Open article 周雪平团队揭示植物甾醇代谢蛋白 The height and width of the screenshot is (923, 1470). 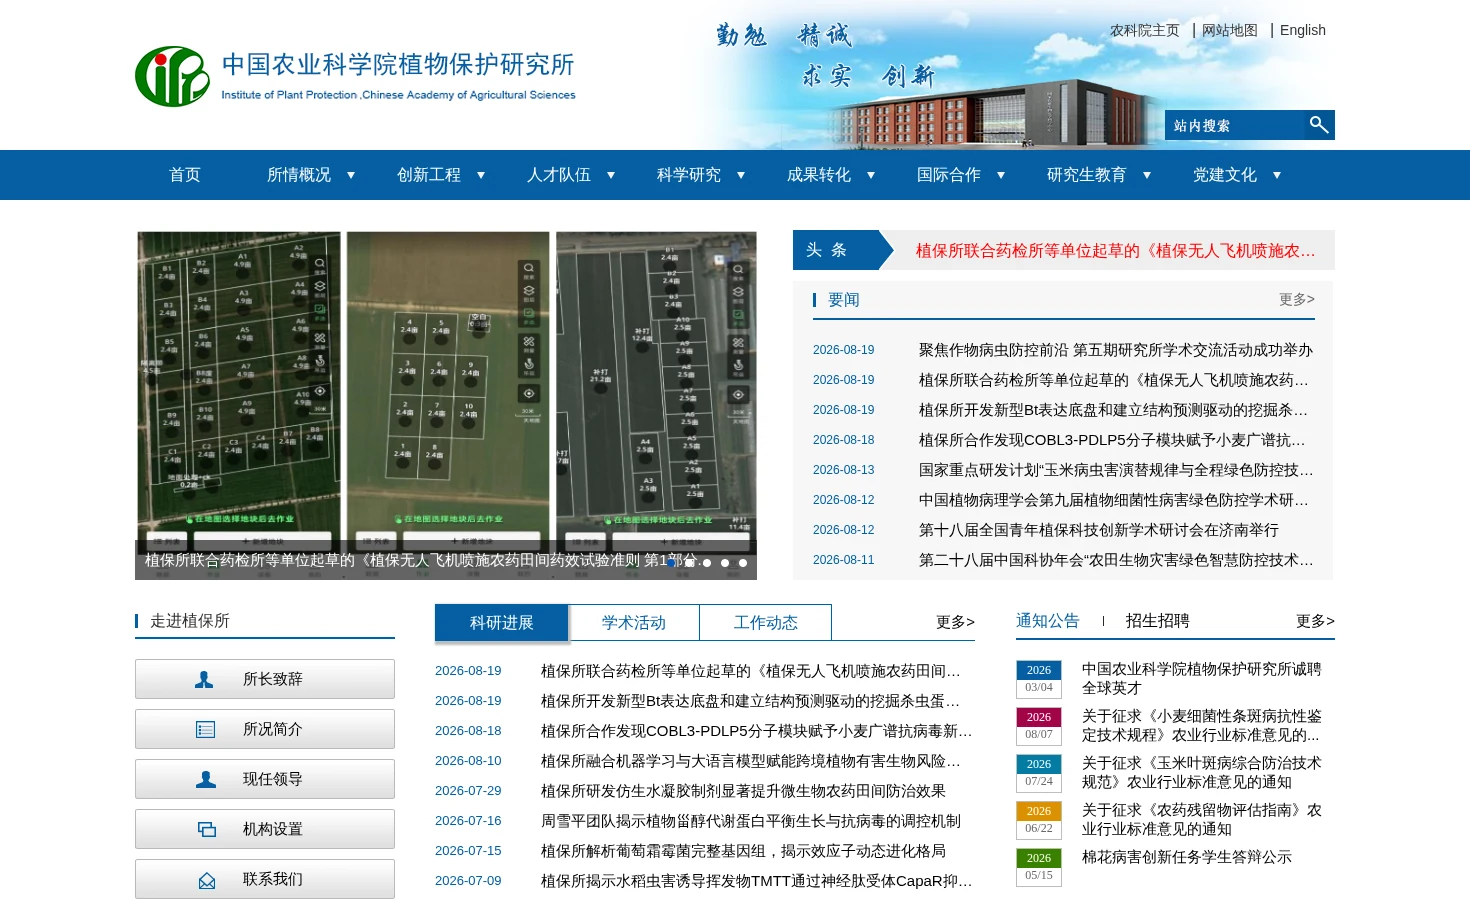(x=751, y=821)
